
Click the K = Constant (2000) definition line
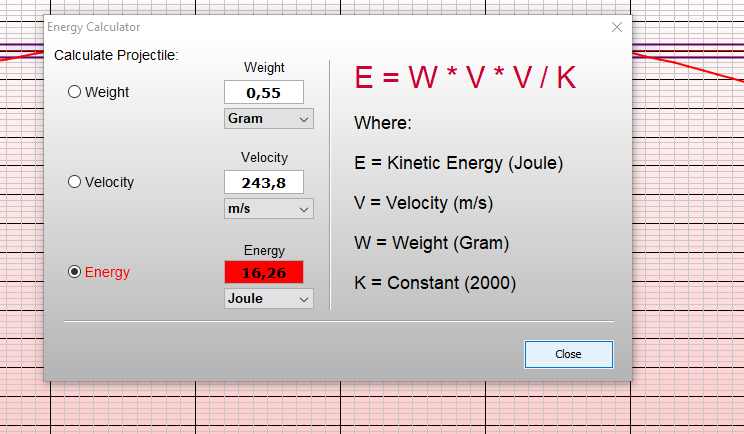[x=435, y=283]
